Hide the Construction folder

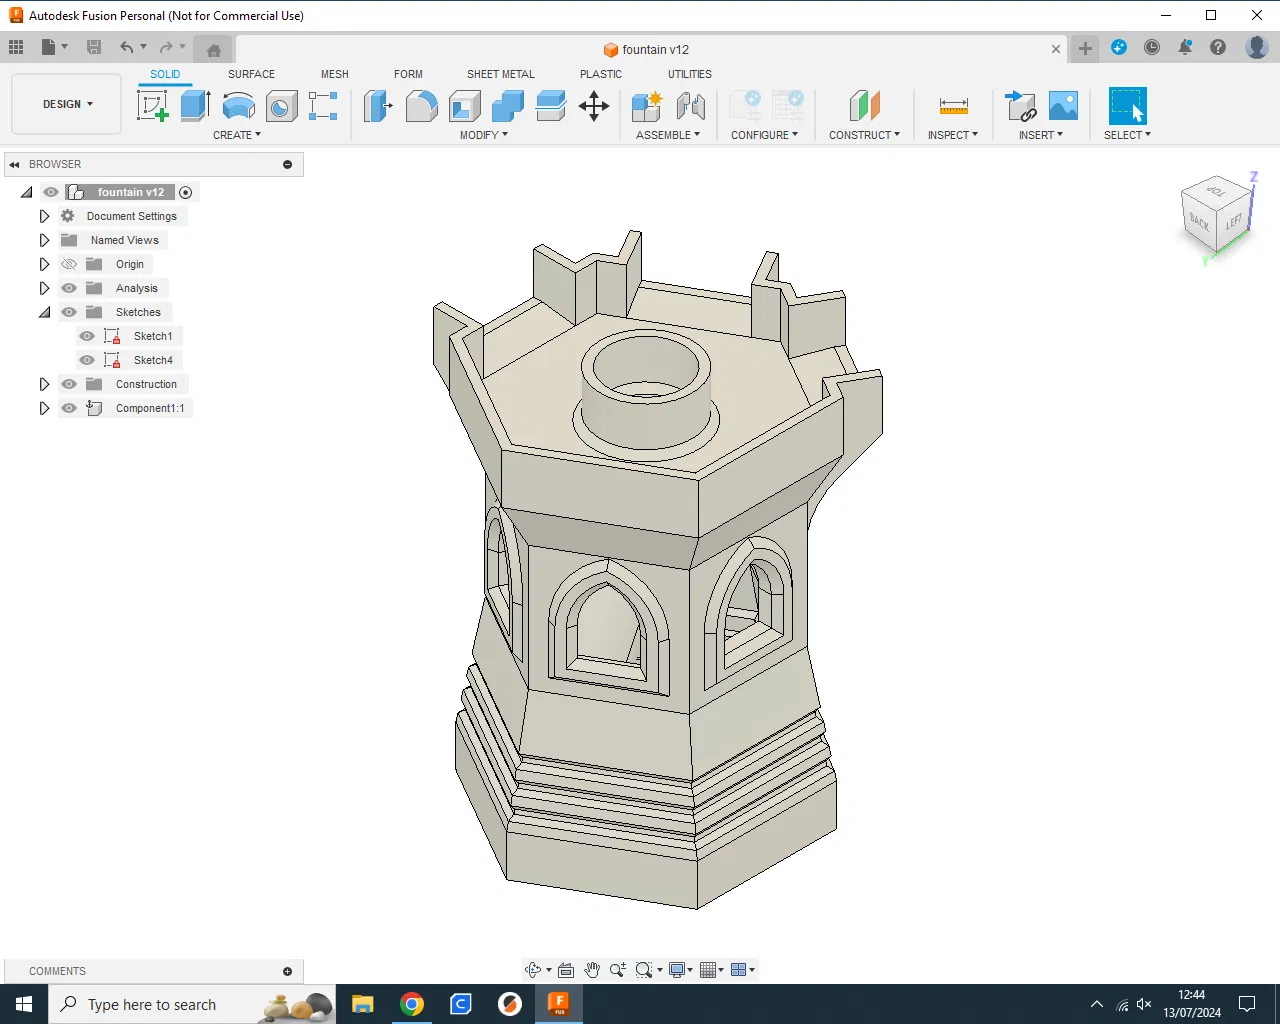pos(69,384)
